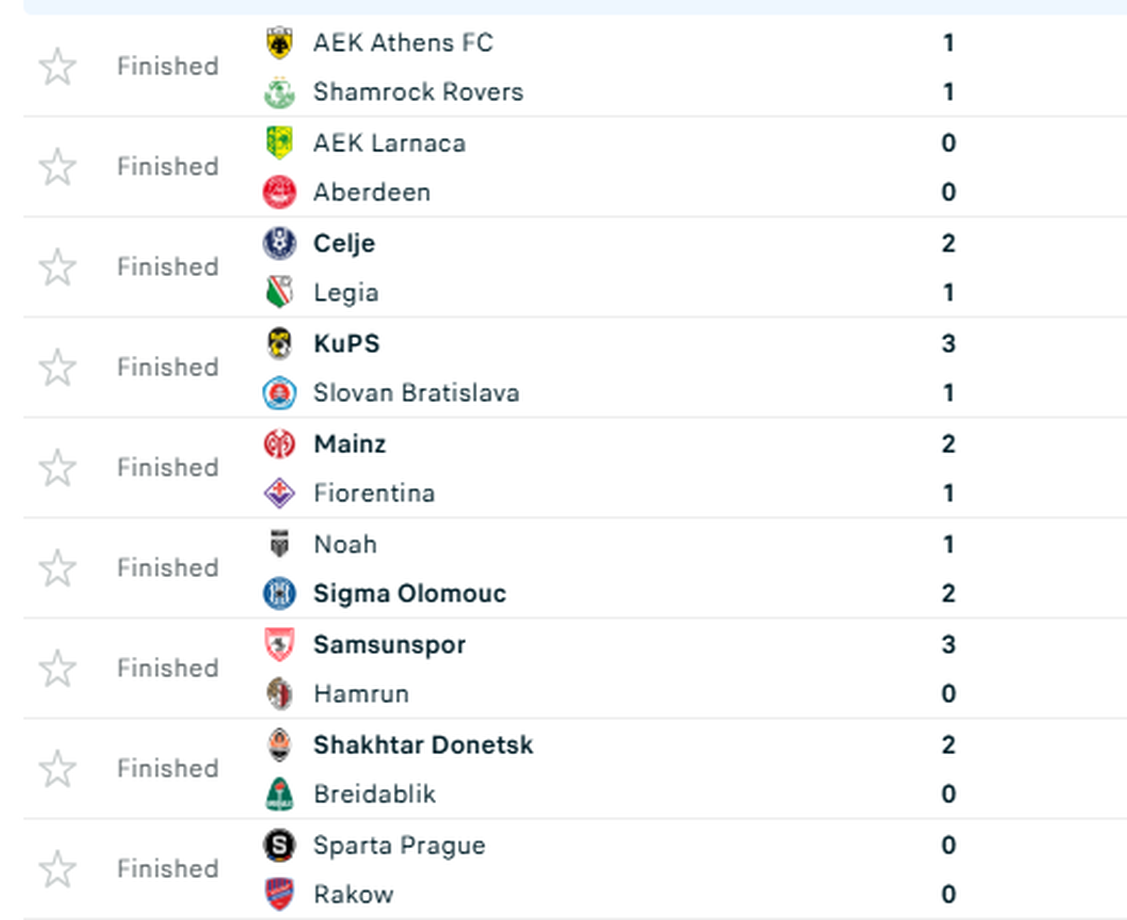Click the AEK Athens FC club crest
The height and width of the screenshot is (920, 1127).
pos(279,43)
